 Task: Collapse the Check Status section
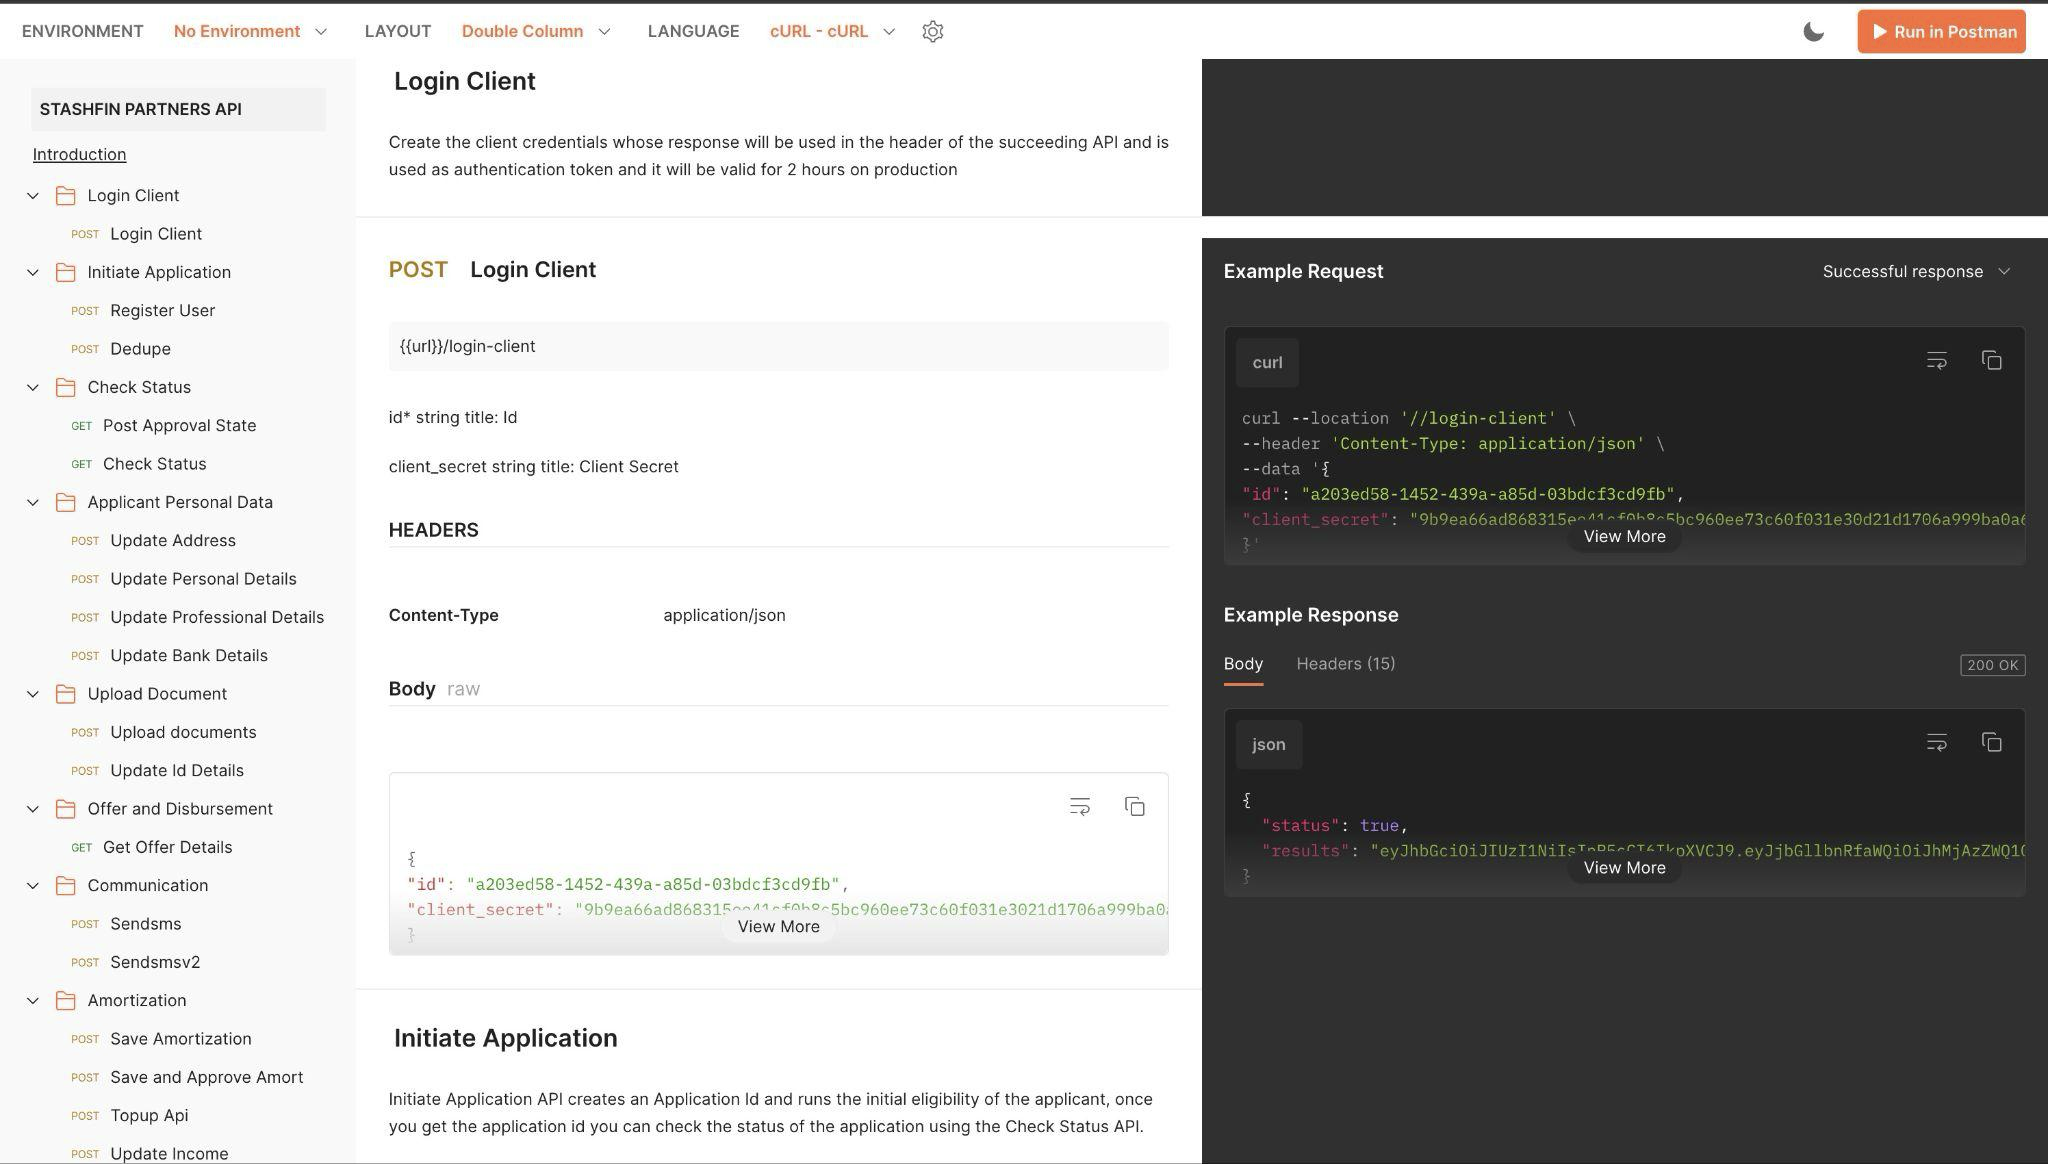[x=31, y=387]
